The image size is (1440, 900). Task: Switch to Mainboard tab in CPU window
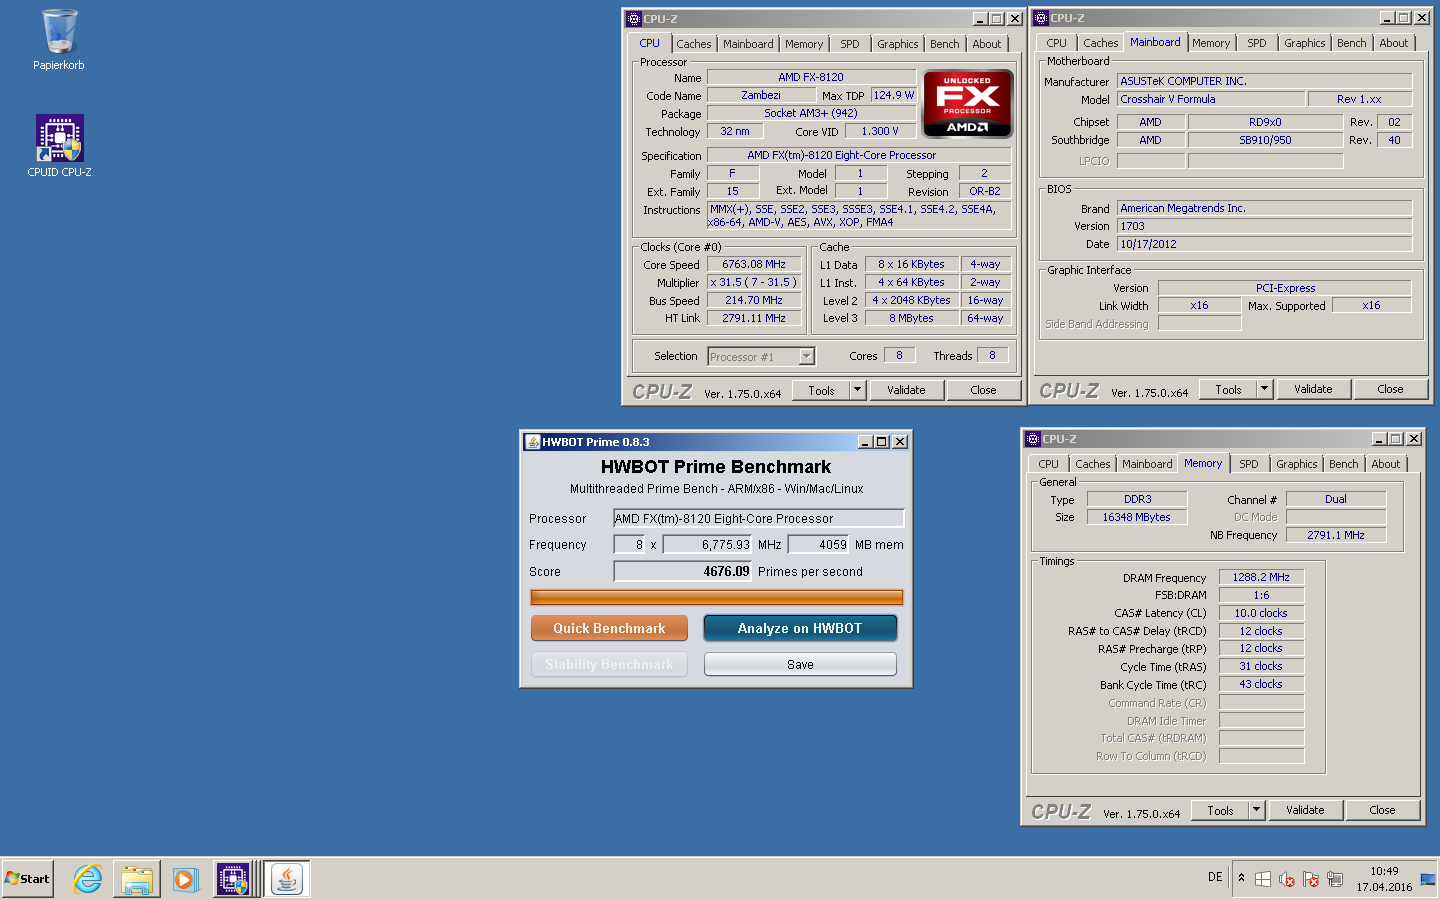[x=748, y=44]
